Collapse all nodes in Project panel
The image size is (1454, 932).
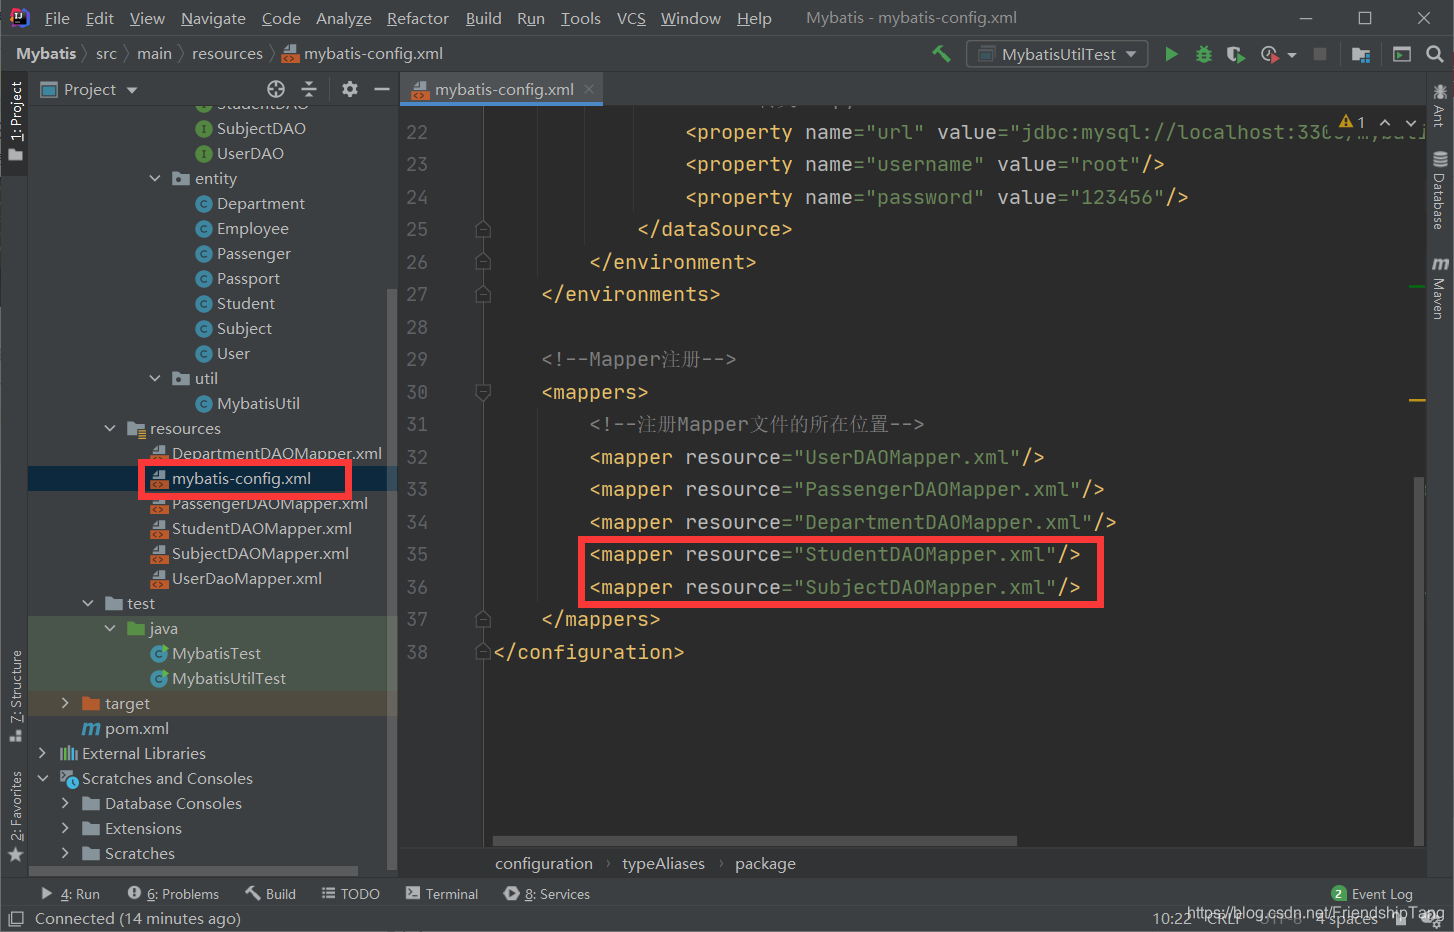pyautogui.click(x=309, y=89)
